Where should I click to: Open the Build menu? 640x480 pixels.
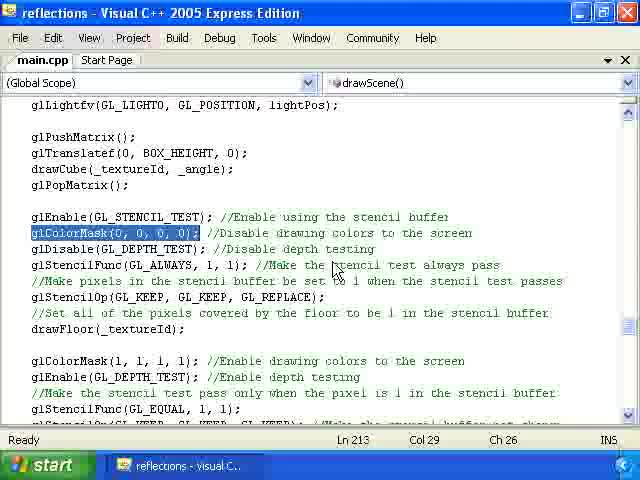[177, 38]
